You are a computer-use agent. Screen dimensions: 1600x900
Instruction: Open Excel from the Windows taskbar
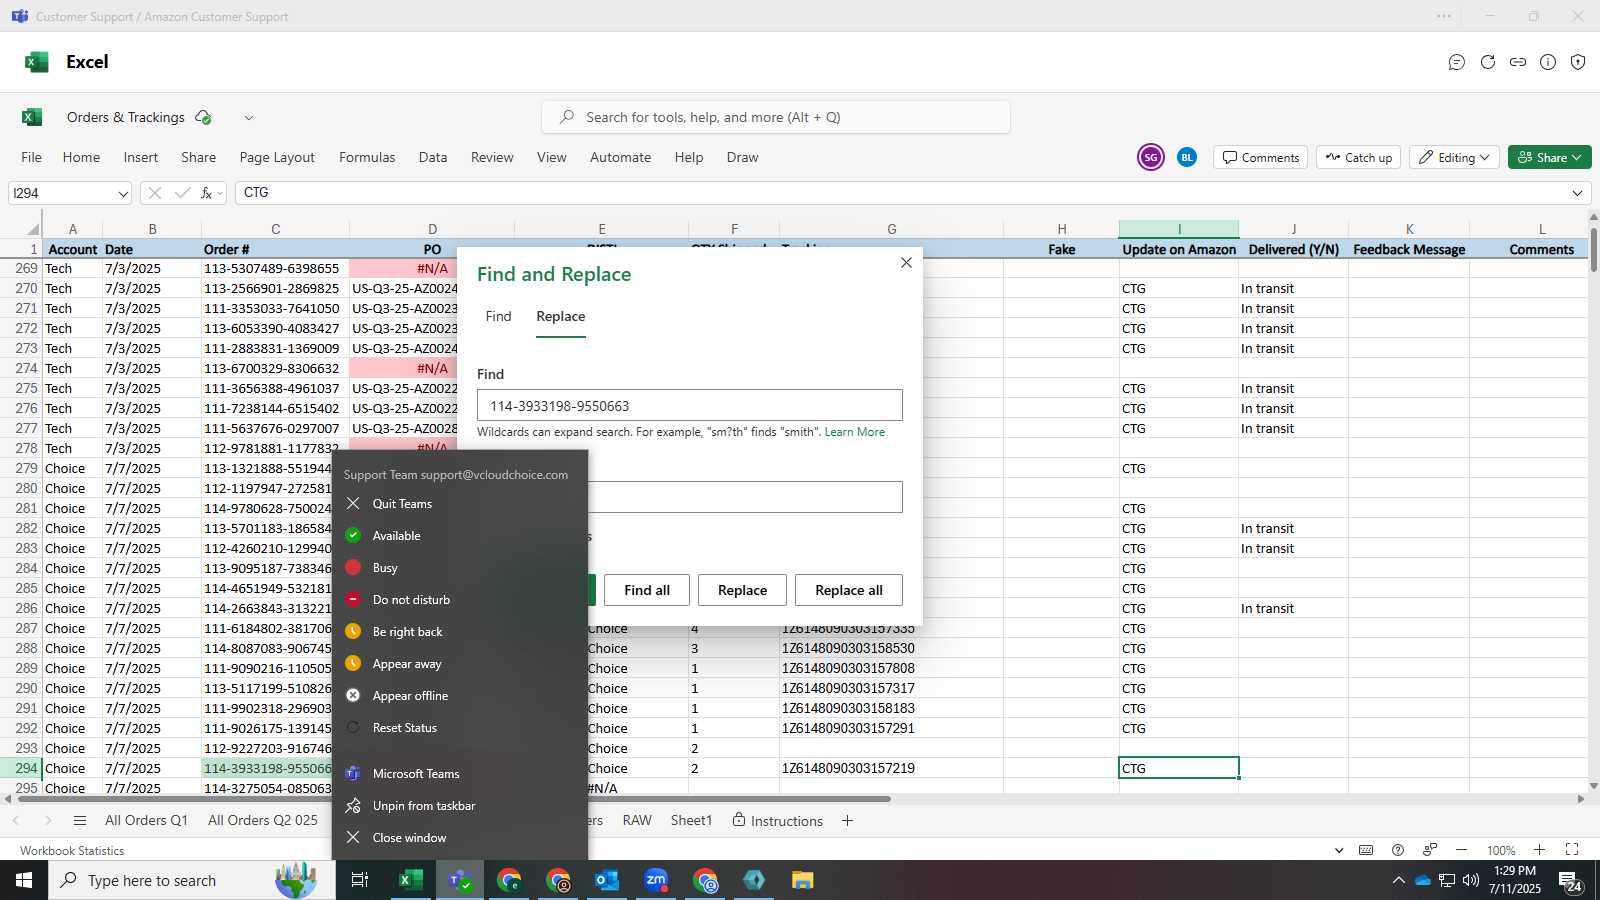point(410,880)
